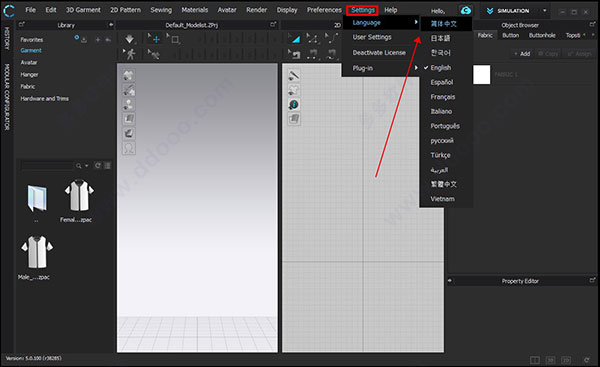Collapse the Property Editor with its arrow
600x367 pixels.
point(450,281)
